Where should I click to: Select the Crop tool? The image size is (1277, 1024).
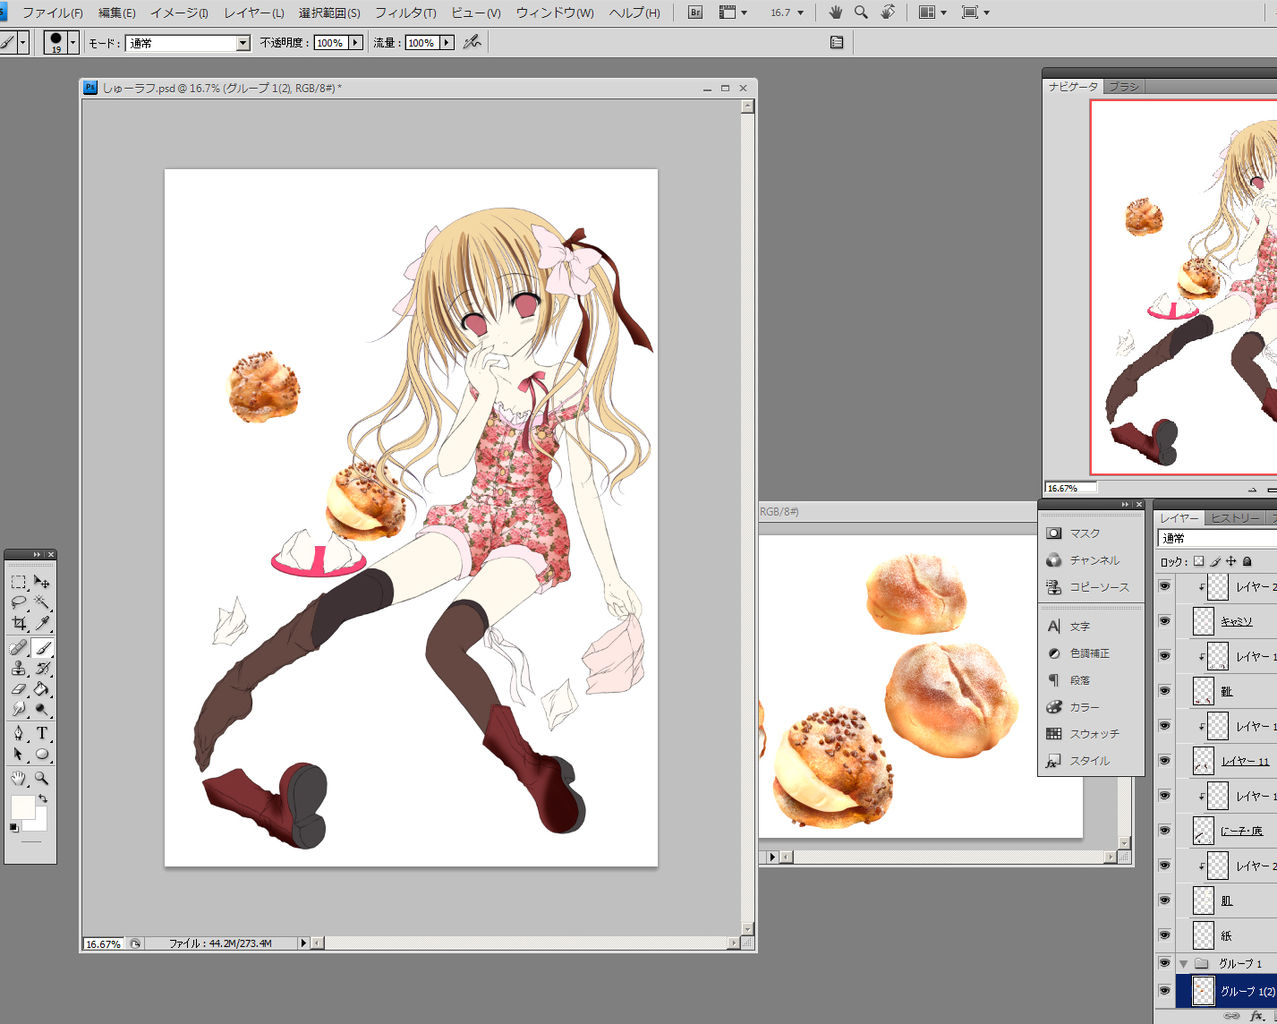[19, 624]
